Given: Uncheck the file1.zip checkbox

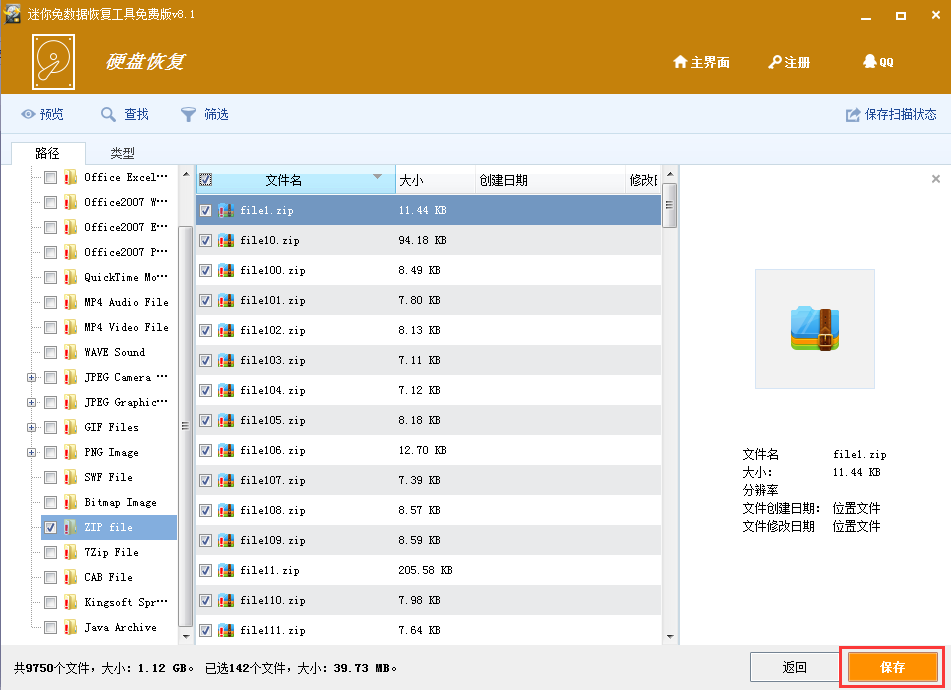Looking at the screenshot, I should [206, 210].
